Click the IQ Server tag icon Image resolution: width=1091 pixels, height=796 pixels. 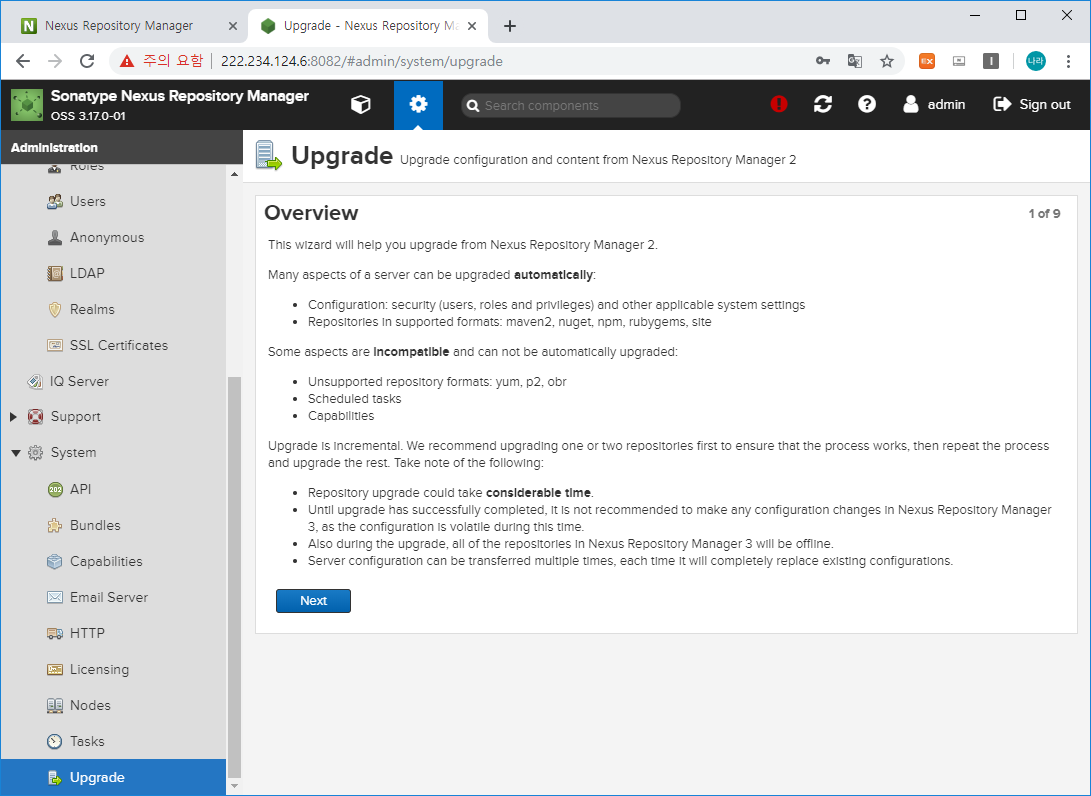click(35, 381)
